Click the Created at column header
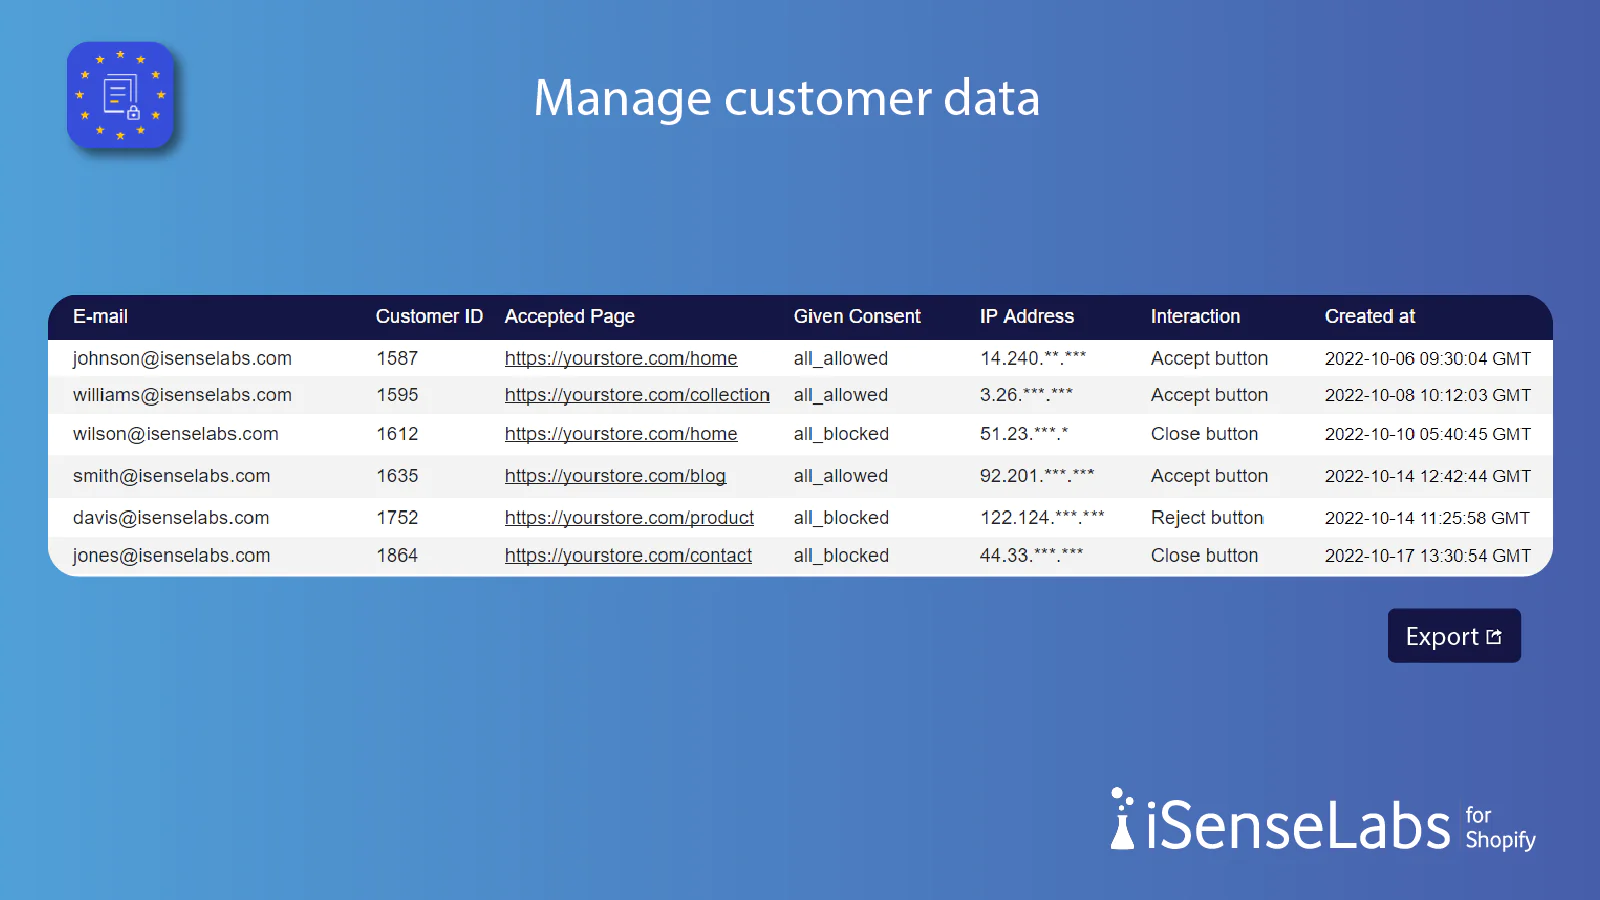 [x=1369, y=316]
